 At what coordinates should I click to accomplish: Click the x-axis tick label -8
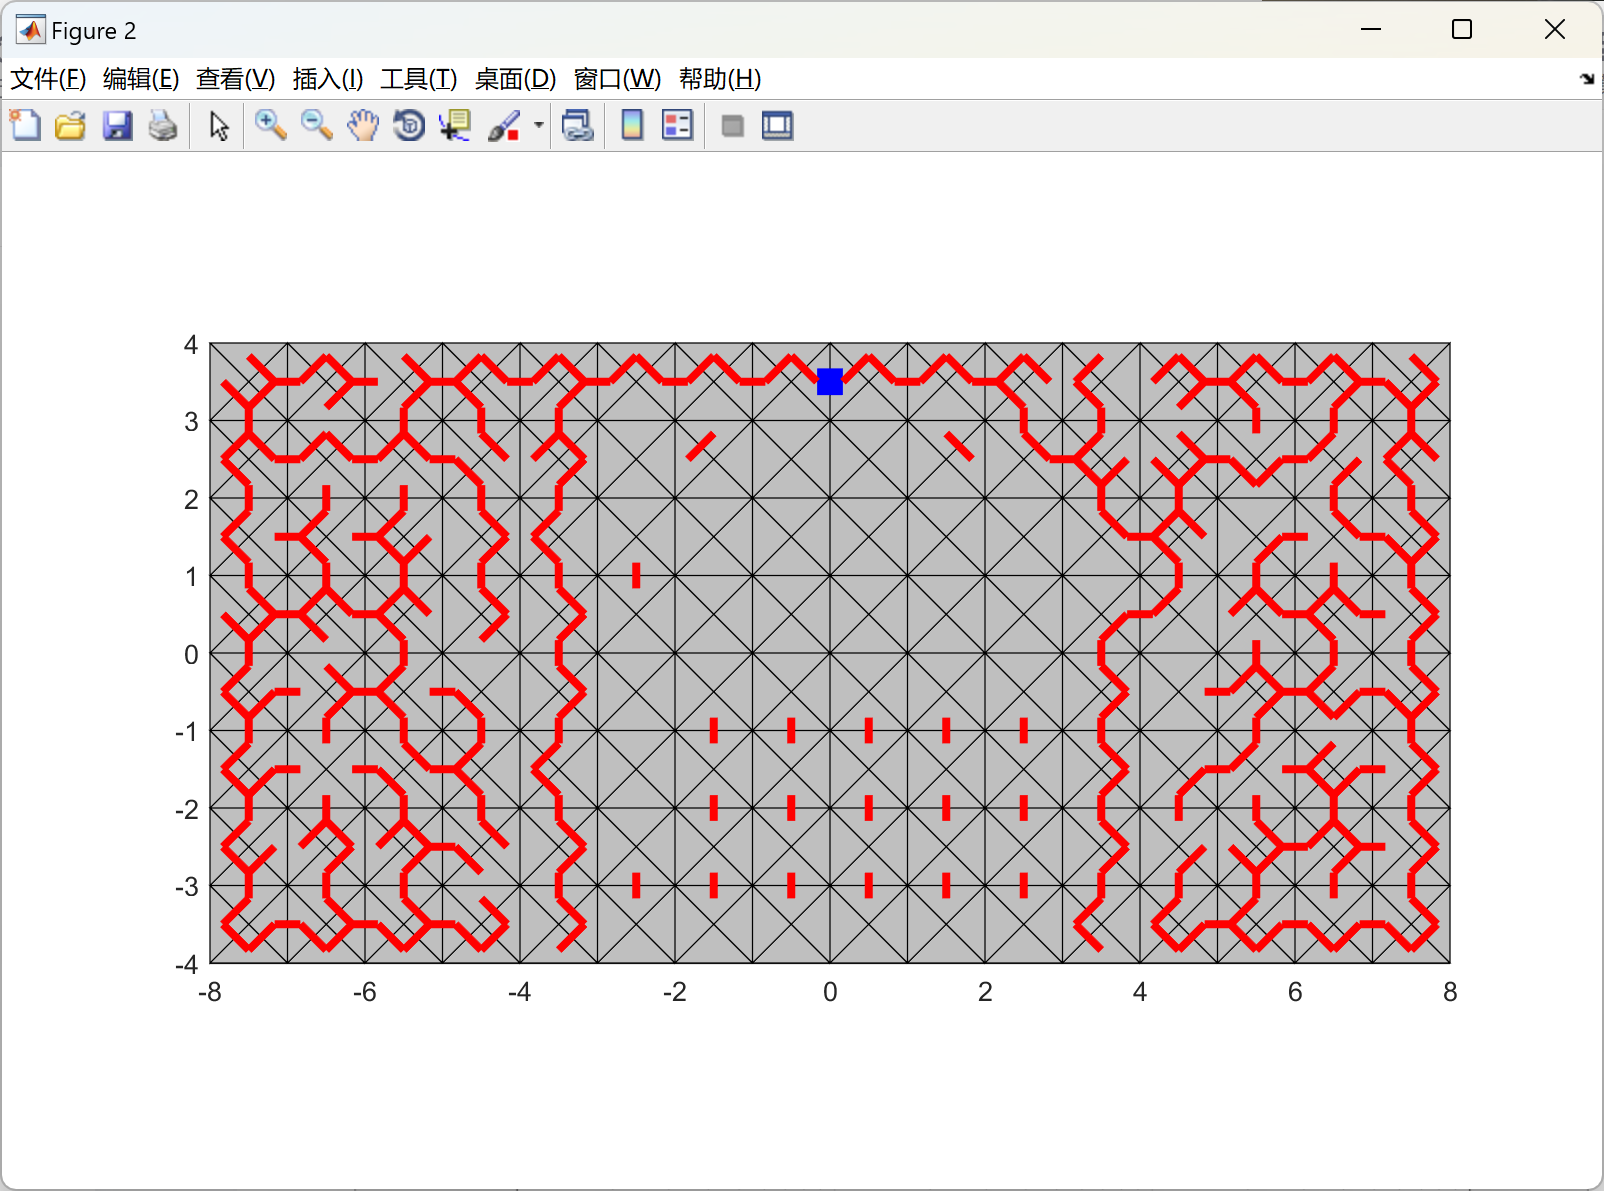tap(210, 992)
